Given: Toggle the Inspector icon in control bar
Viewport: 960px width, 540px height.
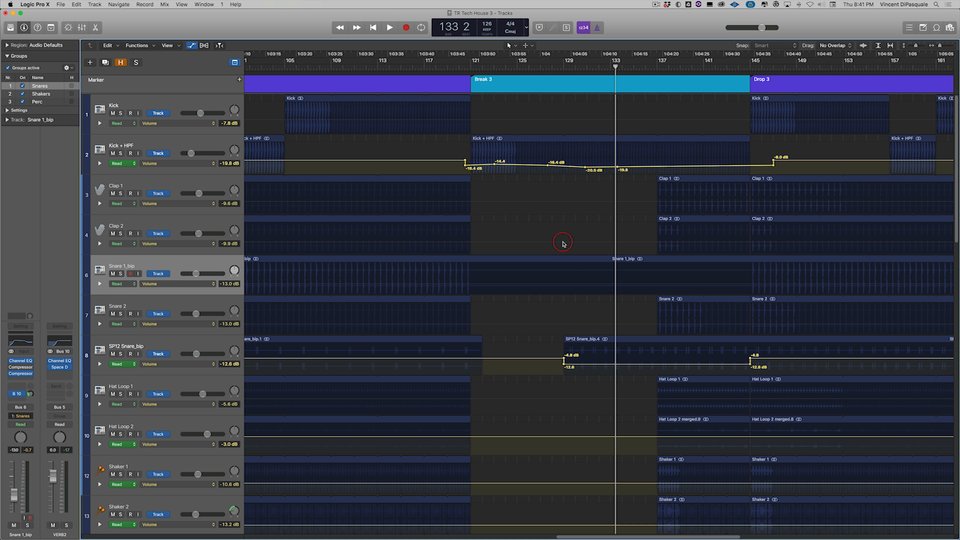Looking at the screenshot, I should (24, 28).
